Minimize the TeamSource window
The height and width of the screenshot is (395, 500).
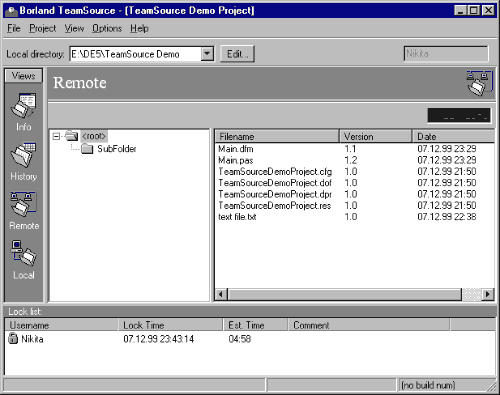point(460,11)
